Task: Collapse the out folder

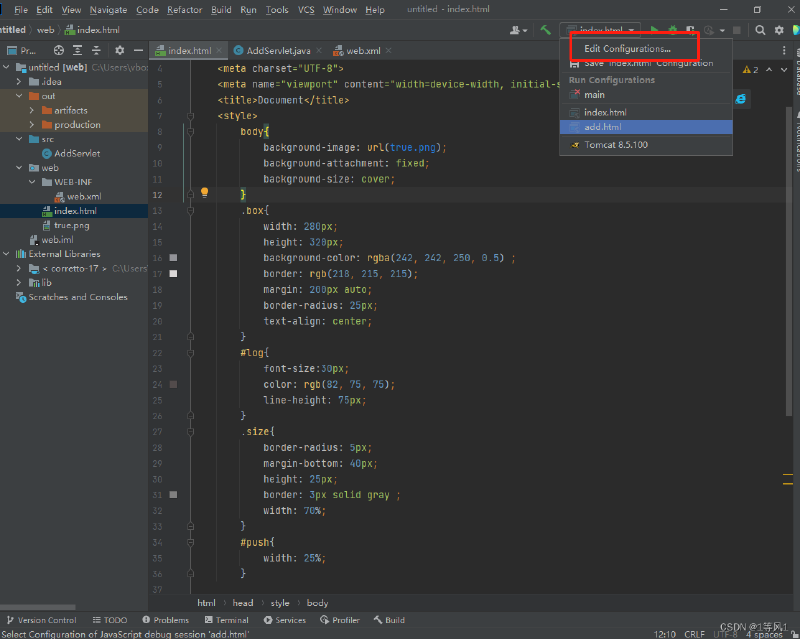Action: (x=19, y=95)
